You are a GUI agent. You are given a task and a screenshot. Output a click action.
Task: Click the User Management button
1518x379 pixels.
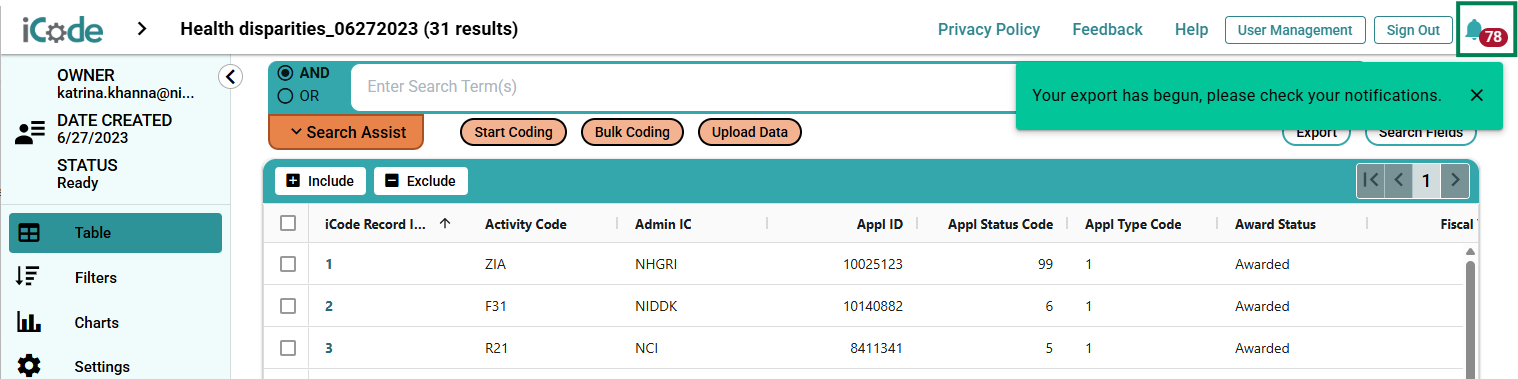pos(1295,30)
